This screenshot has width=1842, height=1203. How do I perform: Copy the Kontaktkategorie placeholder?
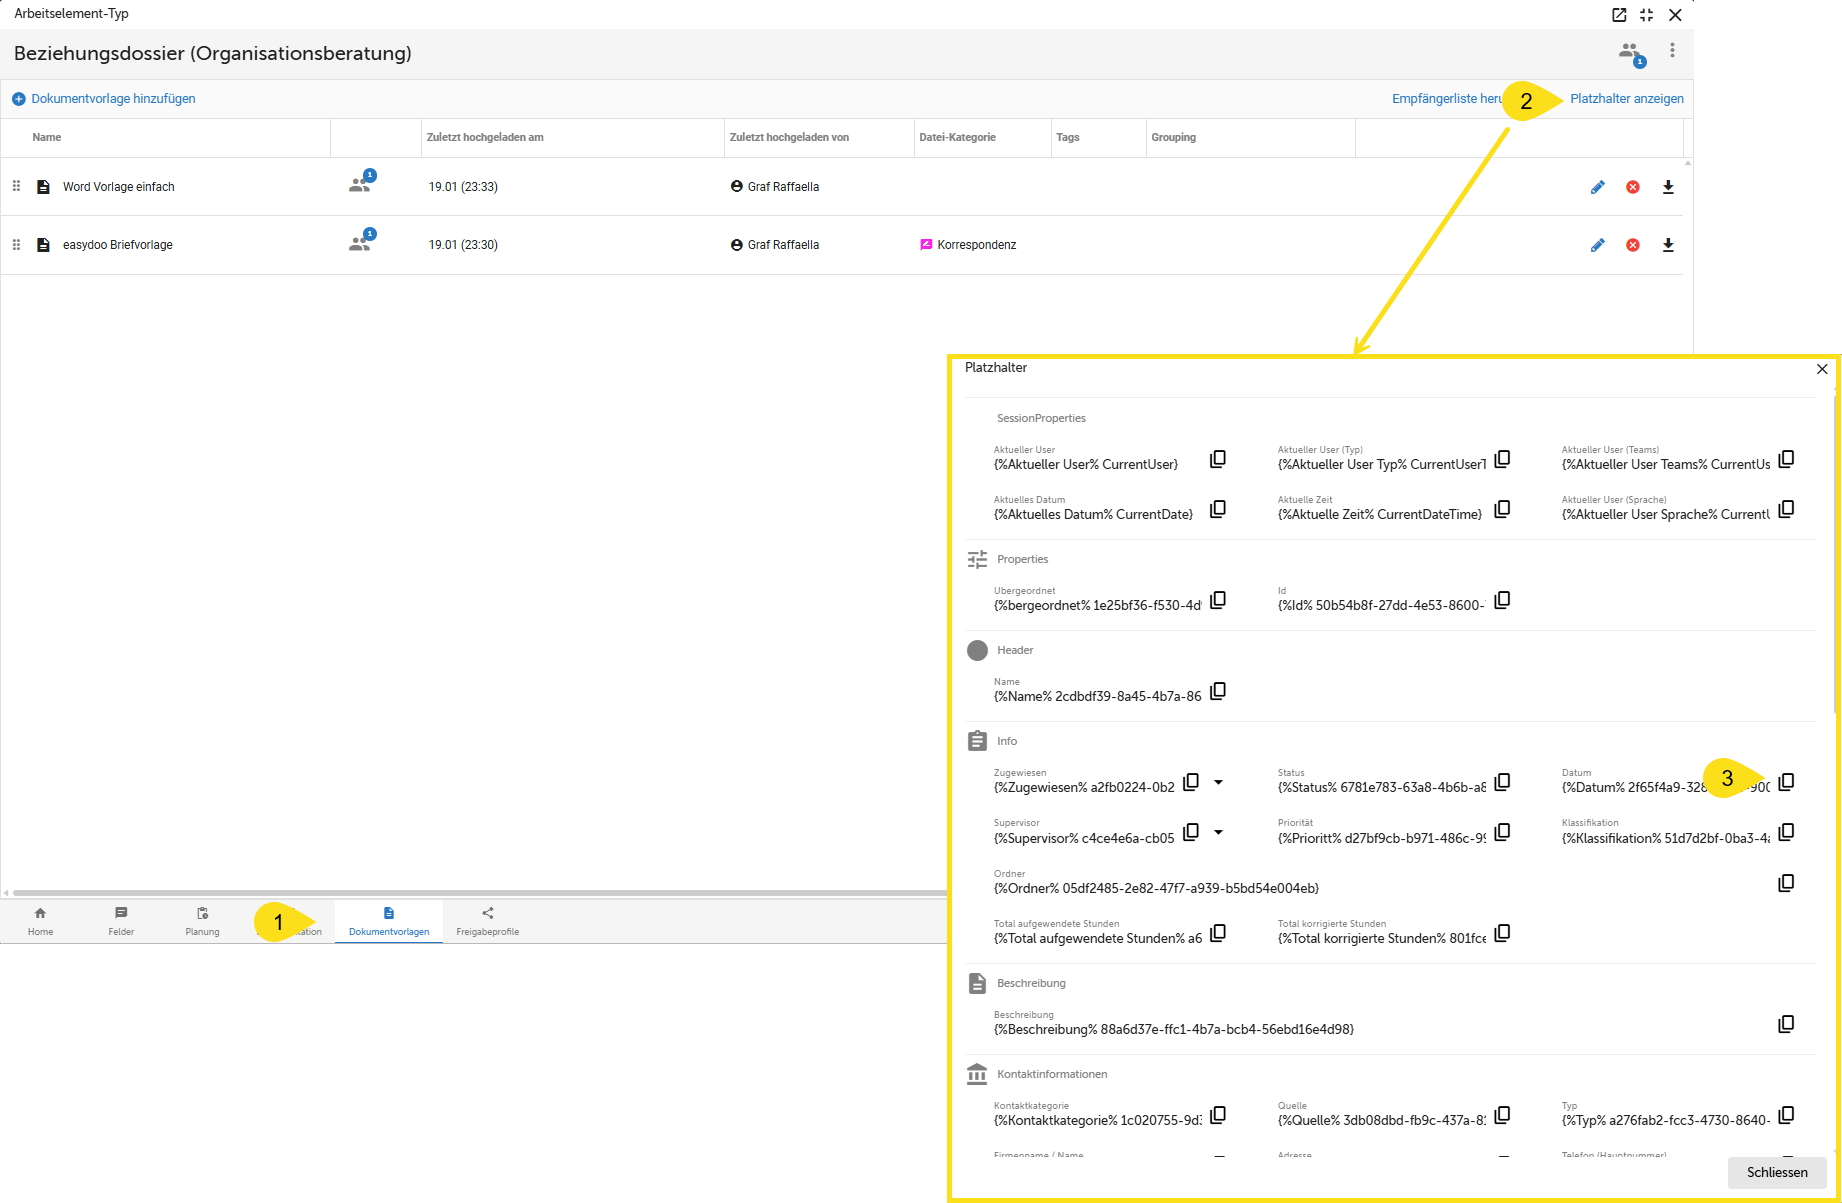pos(1217,1115)
